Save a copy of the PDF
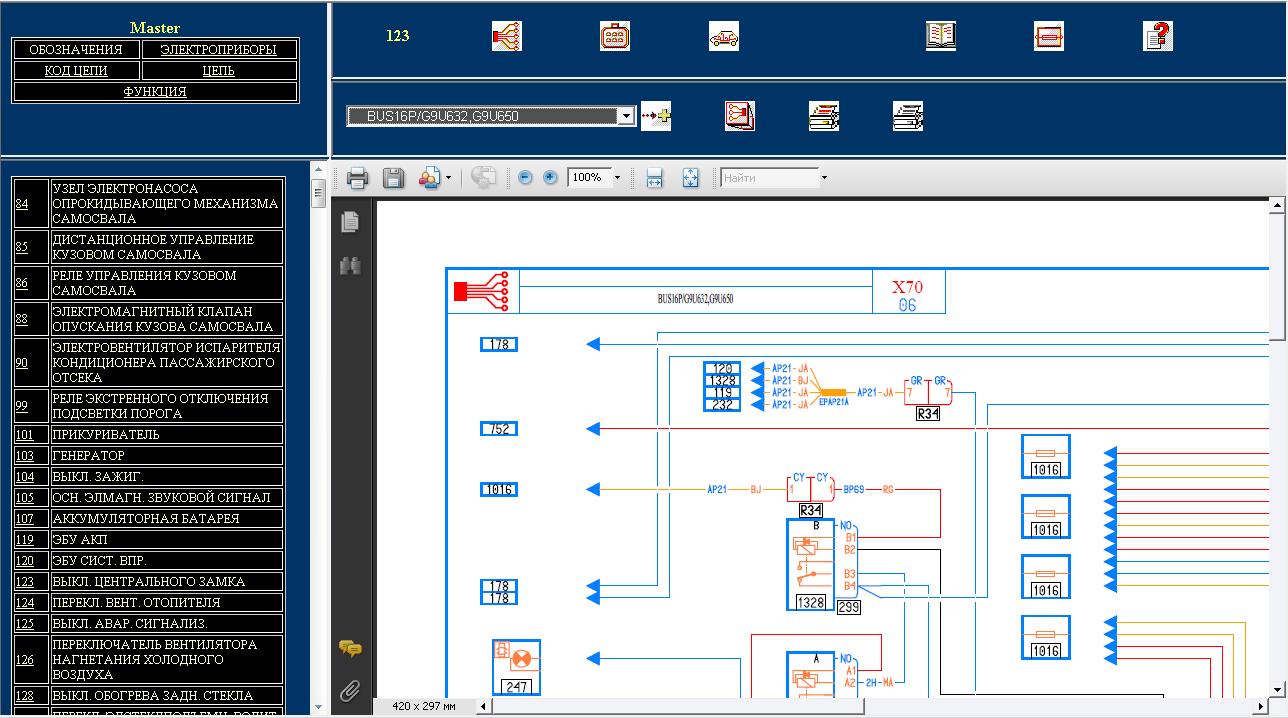The width and height of the screenshot is (1288, 718). tap(393, 178)
